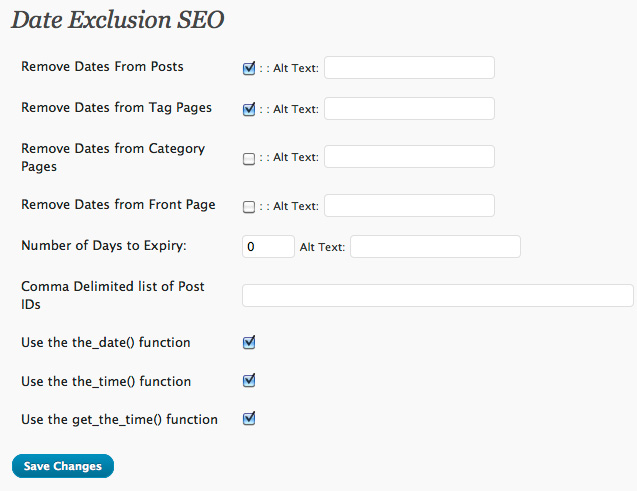Toggle the the_time() function checkbox

point(249,381)
